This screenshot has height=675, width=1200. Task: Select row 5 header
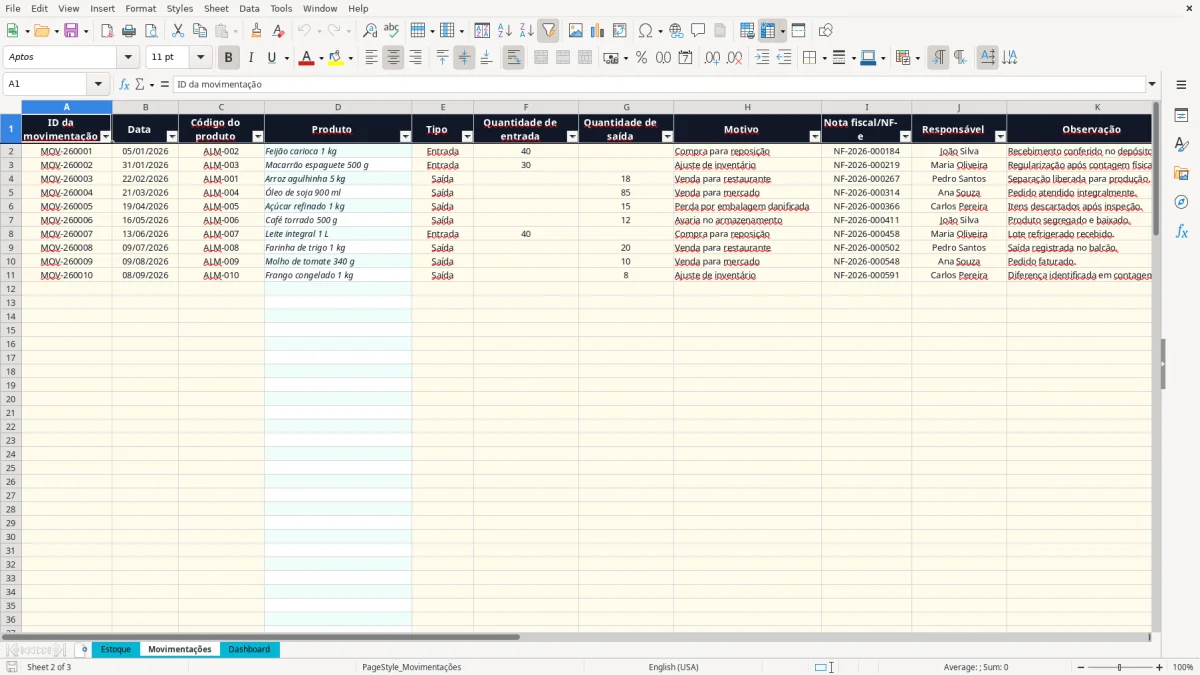pyautogui.click(x=10, y=192)
